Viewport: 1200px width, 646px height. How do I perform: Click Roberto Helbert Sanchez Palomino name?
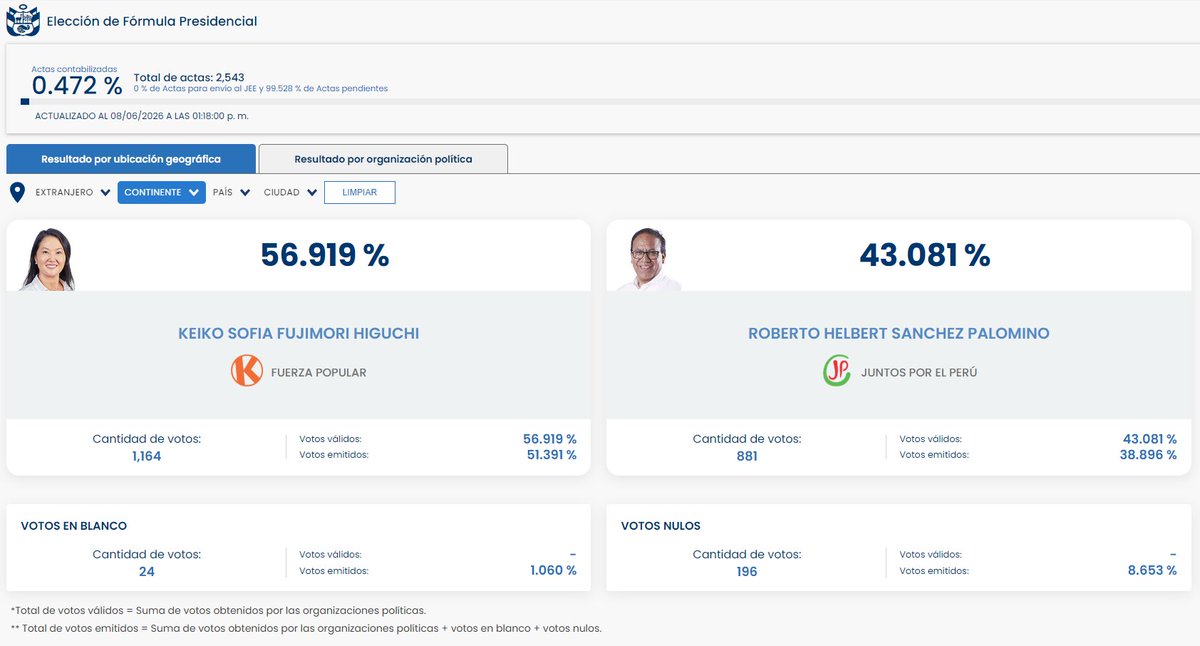(899, 334)
